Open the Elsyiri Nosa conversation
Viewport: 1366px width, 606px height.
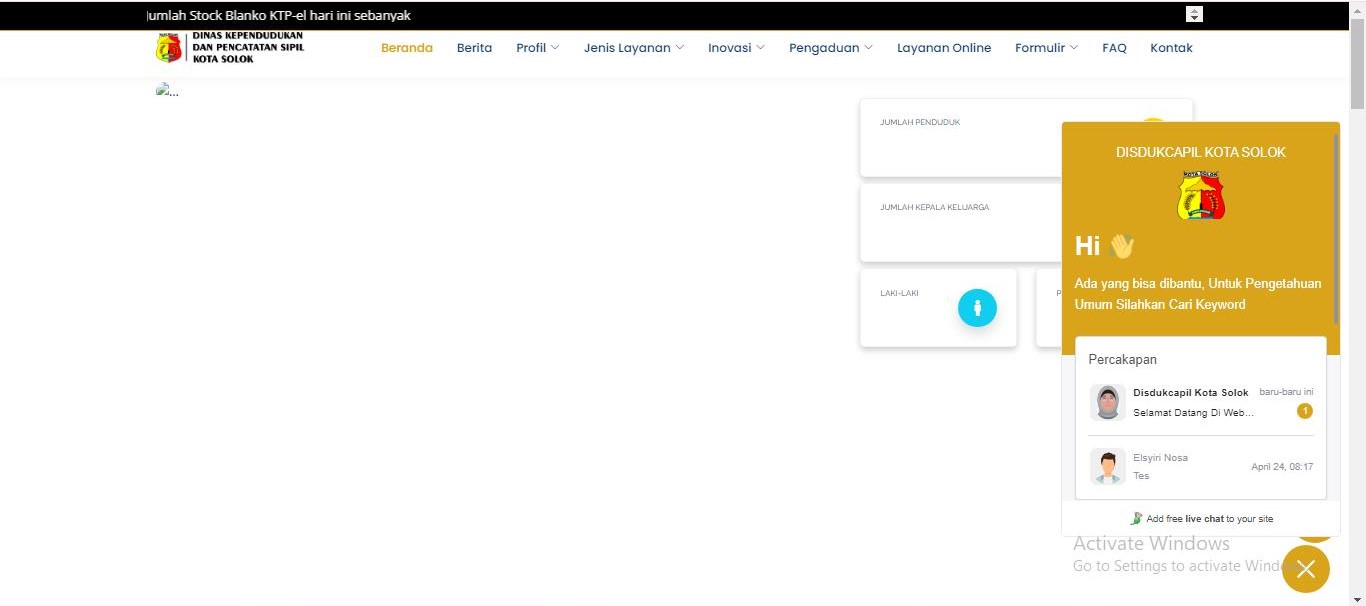click(1201, 466)
